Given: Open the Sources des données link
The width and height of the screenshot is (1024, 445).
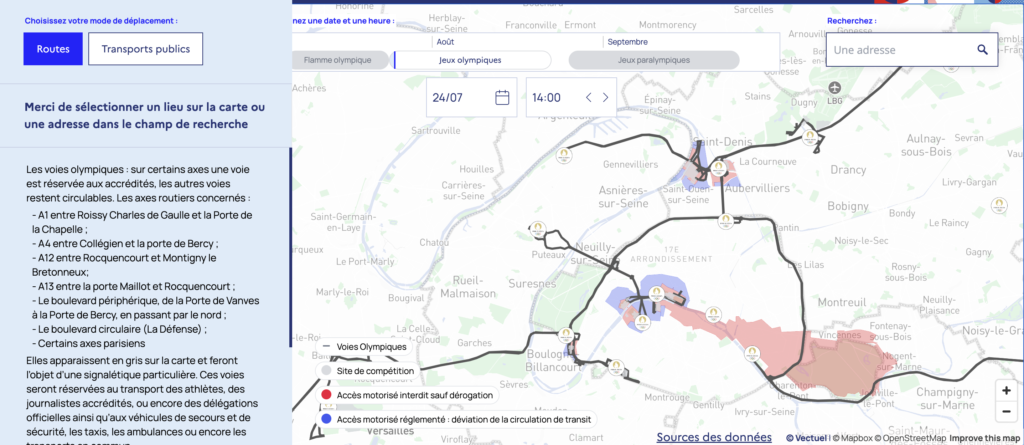Looking at the screenshot, I should (714, 437).
